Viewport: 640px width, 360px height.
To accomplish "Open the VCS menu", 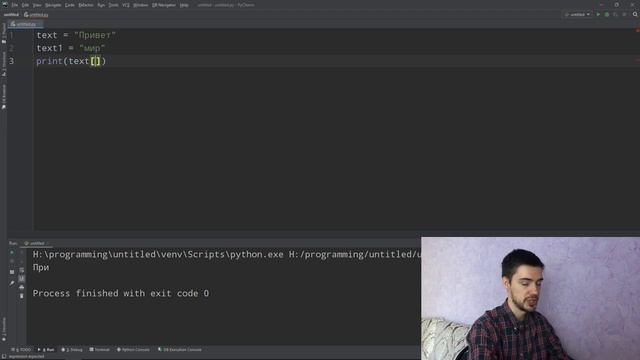I will point(126,5).
